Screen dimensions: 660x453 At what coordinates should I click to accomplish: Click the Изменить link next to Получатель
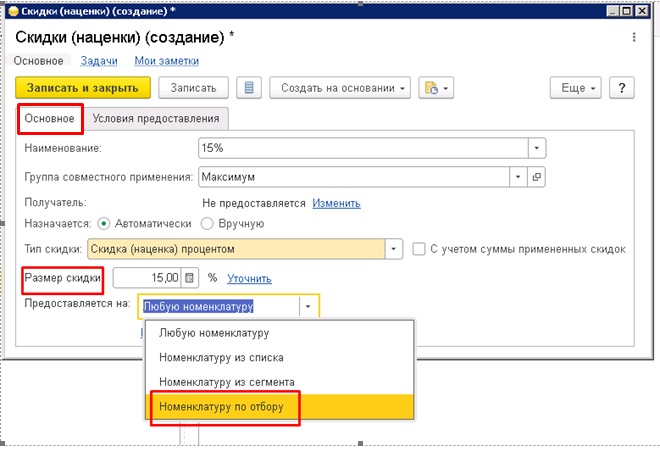tap(336, 203)
